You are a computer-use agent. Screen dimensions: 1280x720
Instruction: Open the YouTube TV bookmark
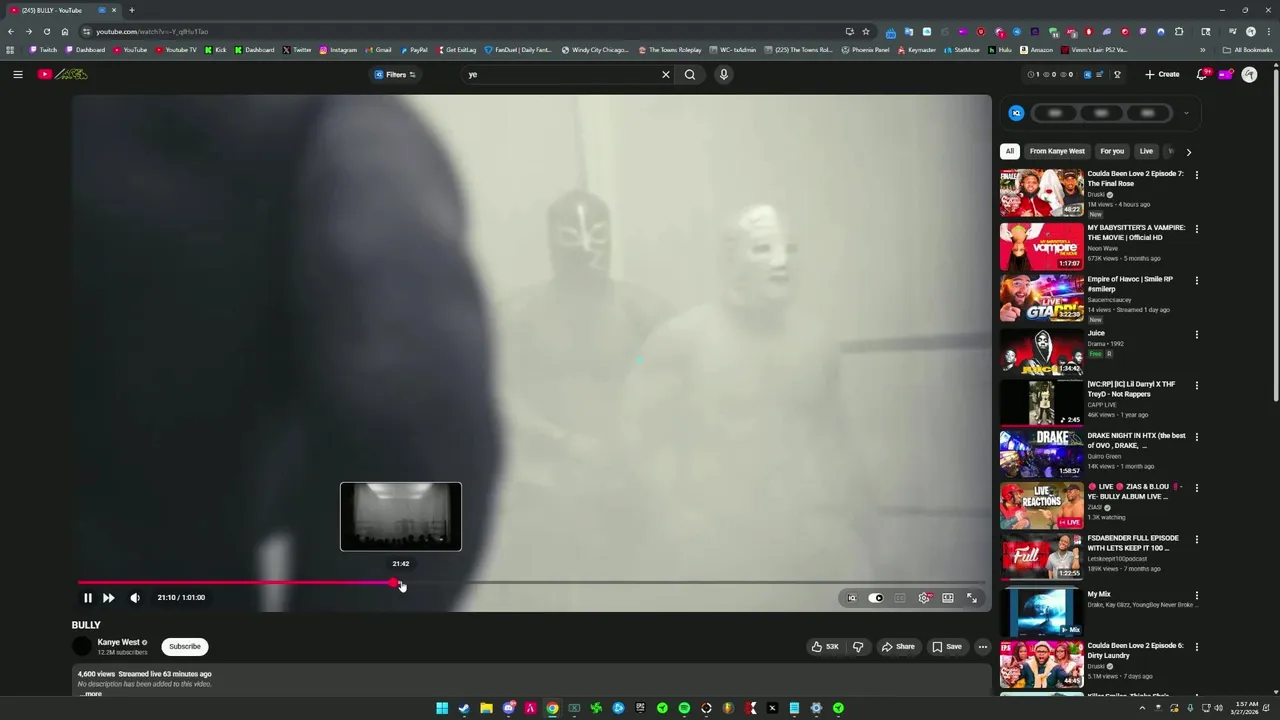[176, 50]
